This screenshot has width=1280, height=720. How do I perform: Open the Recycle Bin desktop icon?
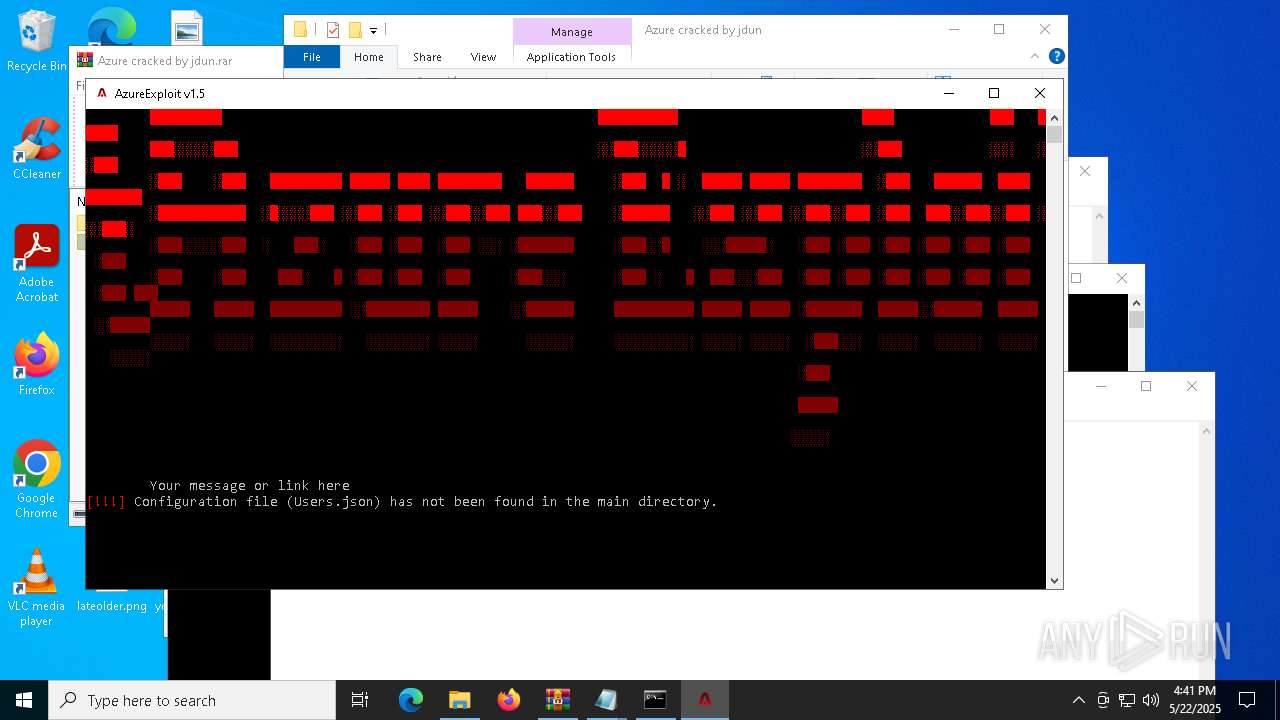pos(36,42)
